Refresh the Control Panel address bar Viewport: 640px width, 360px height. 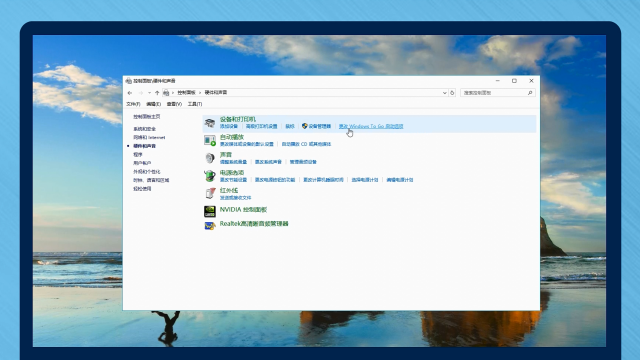pyautogui.click(x=452, y=93)
